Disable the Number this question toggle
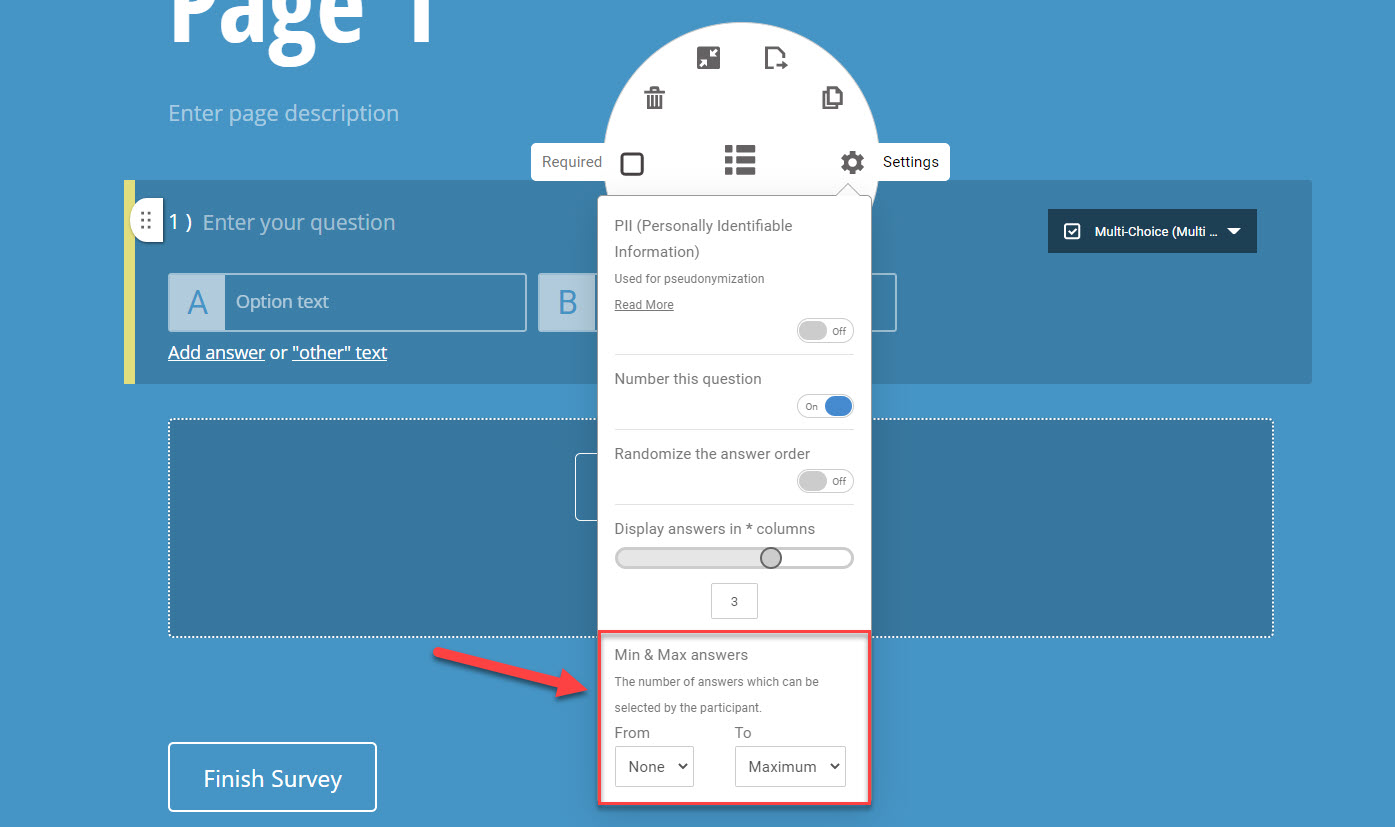Viewport: 1395px width, 827px height. point(825,406)
